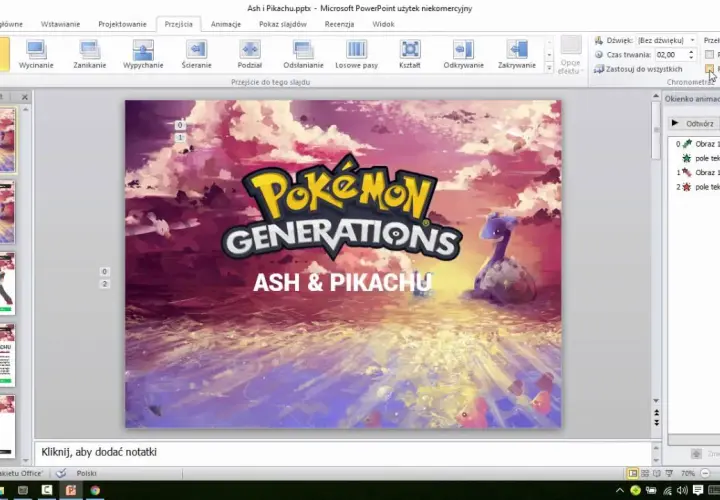
Task: Click the volume icon in system tray
Action: [x=682, y=490]
